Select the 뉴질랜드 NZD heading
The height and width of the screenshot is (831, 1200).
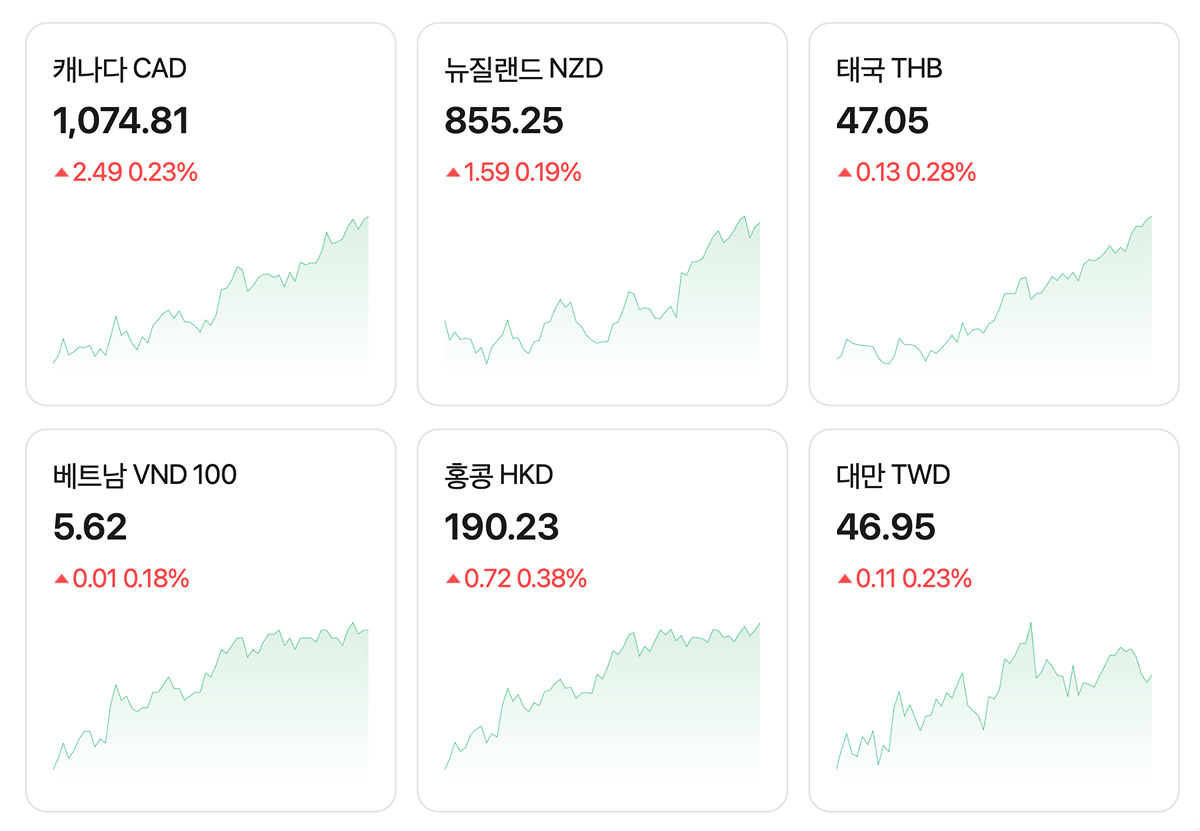tap(524, 69)
